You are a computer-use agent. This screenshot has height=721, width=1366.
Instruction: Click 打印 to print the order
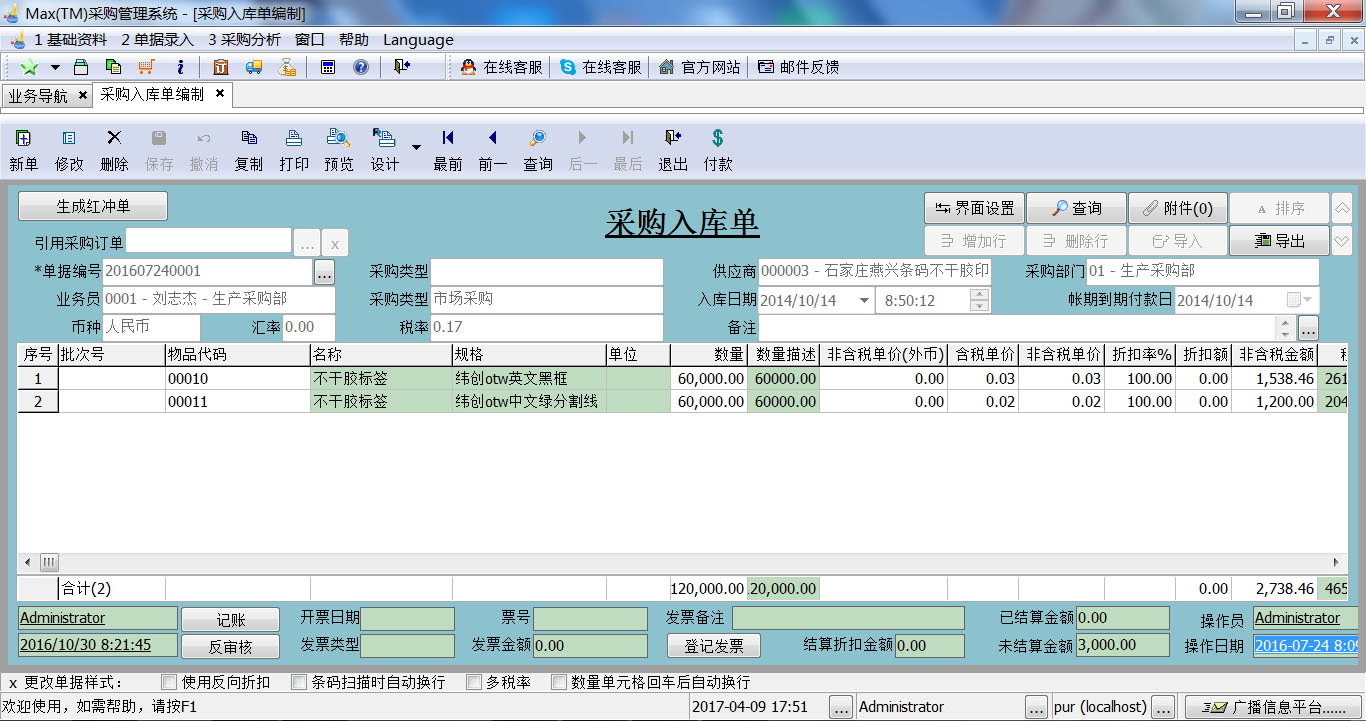(294, 150)
